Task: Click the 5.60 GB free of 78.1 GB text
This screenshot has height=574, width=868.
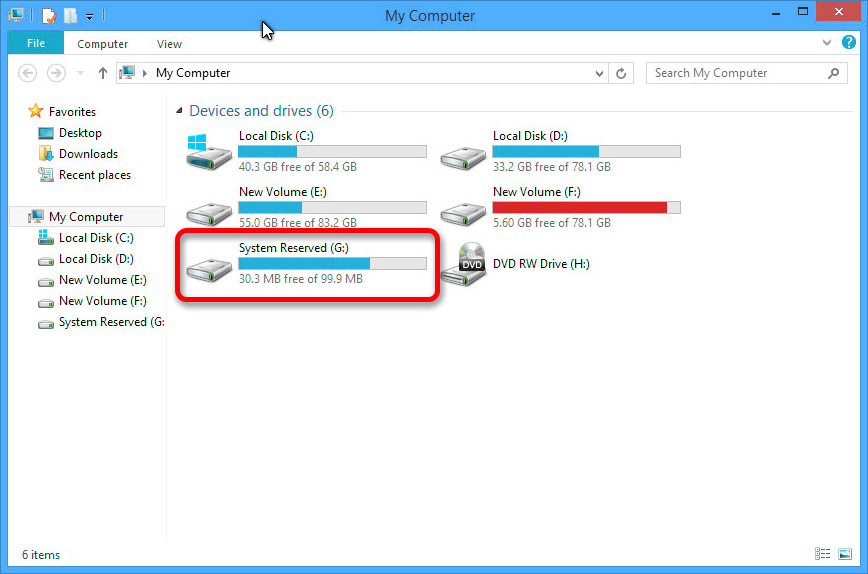Action: tap(551, 223)
